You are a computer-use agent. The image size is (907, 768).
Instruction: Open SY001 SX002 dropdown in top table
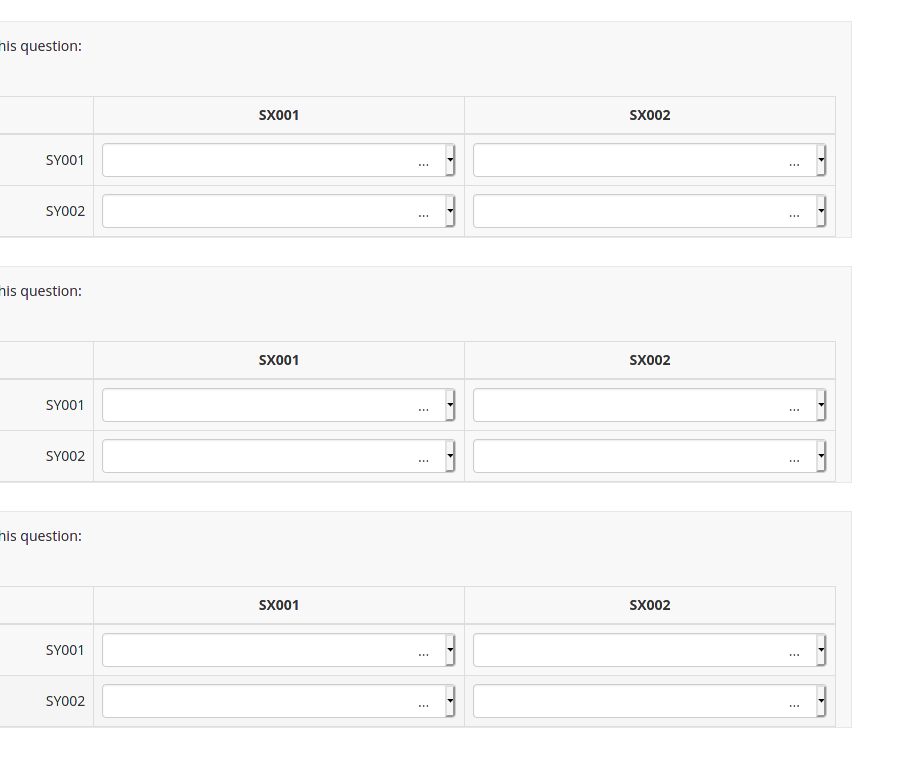coord(649,160)
